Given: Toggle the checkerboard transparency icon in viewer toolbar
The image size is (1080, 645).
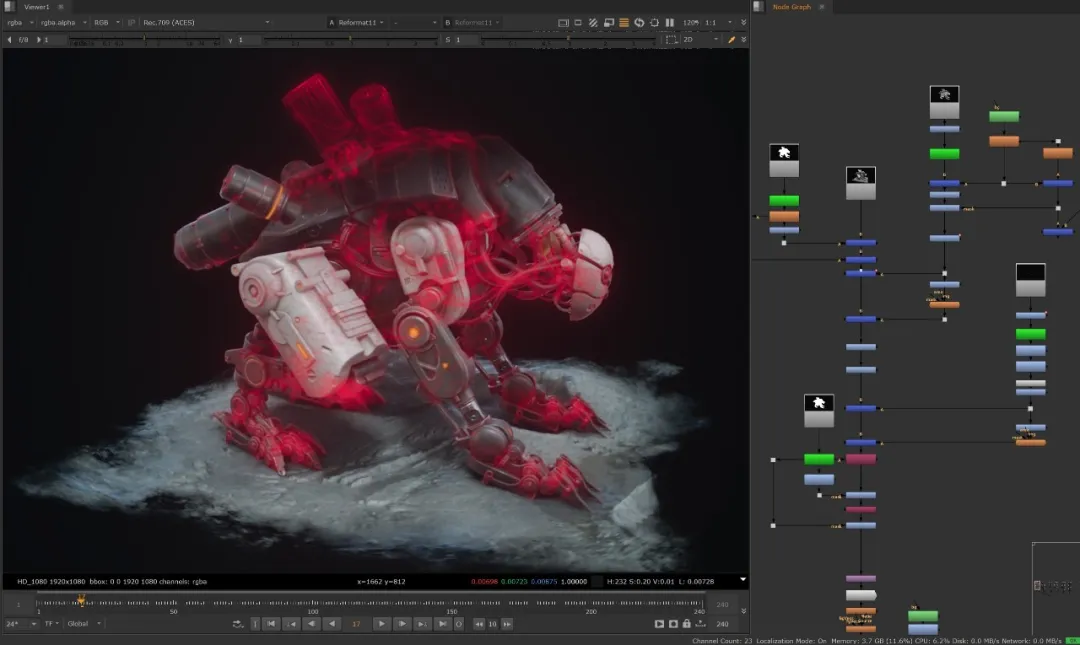Looking at the screenshot, I should pyautogui.click(x=593, y=22).
